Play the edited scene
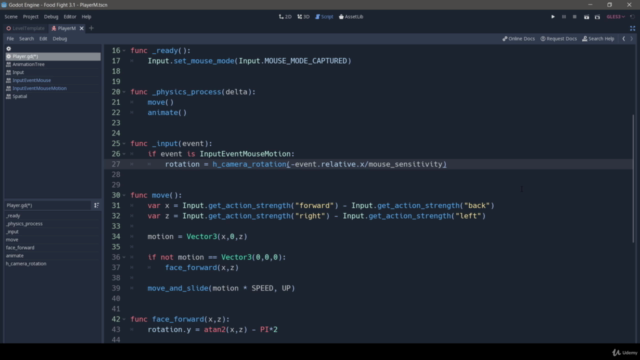640x360 pixels. [586, 17]
